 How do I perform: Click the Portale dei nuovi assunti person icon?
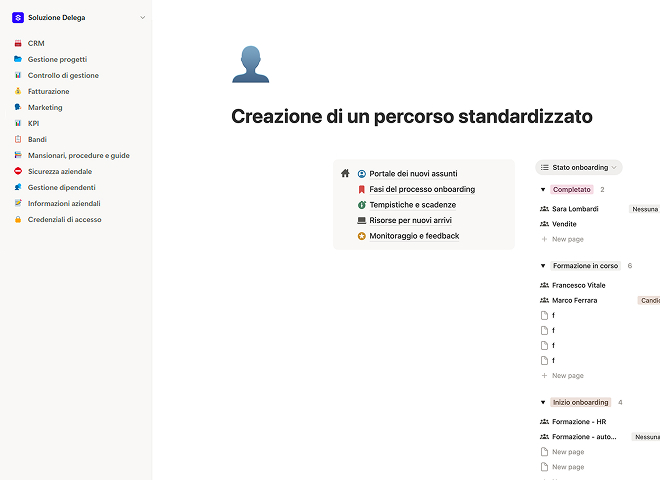362,173
